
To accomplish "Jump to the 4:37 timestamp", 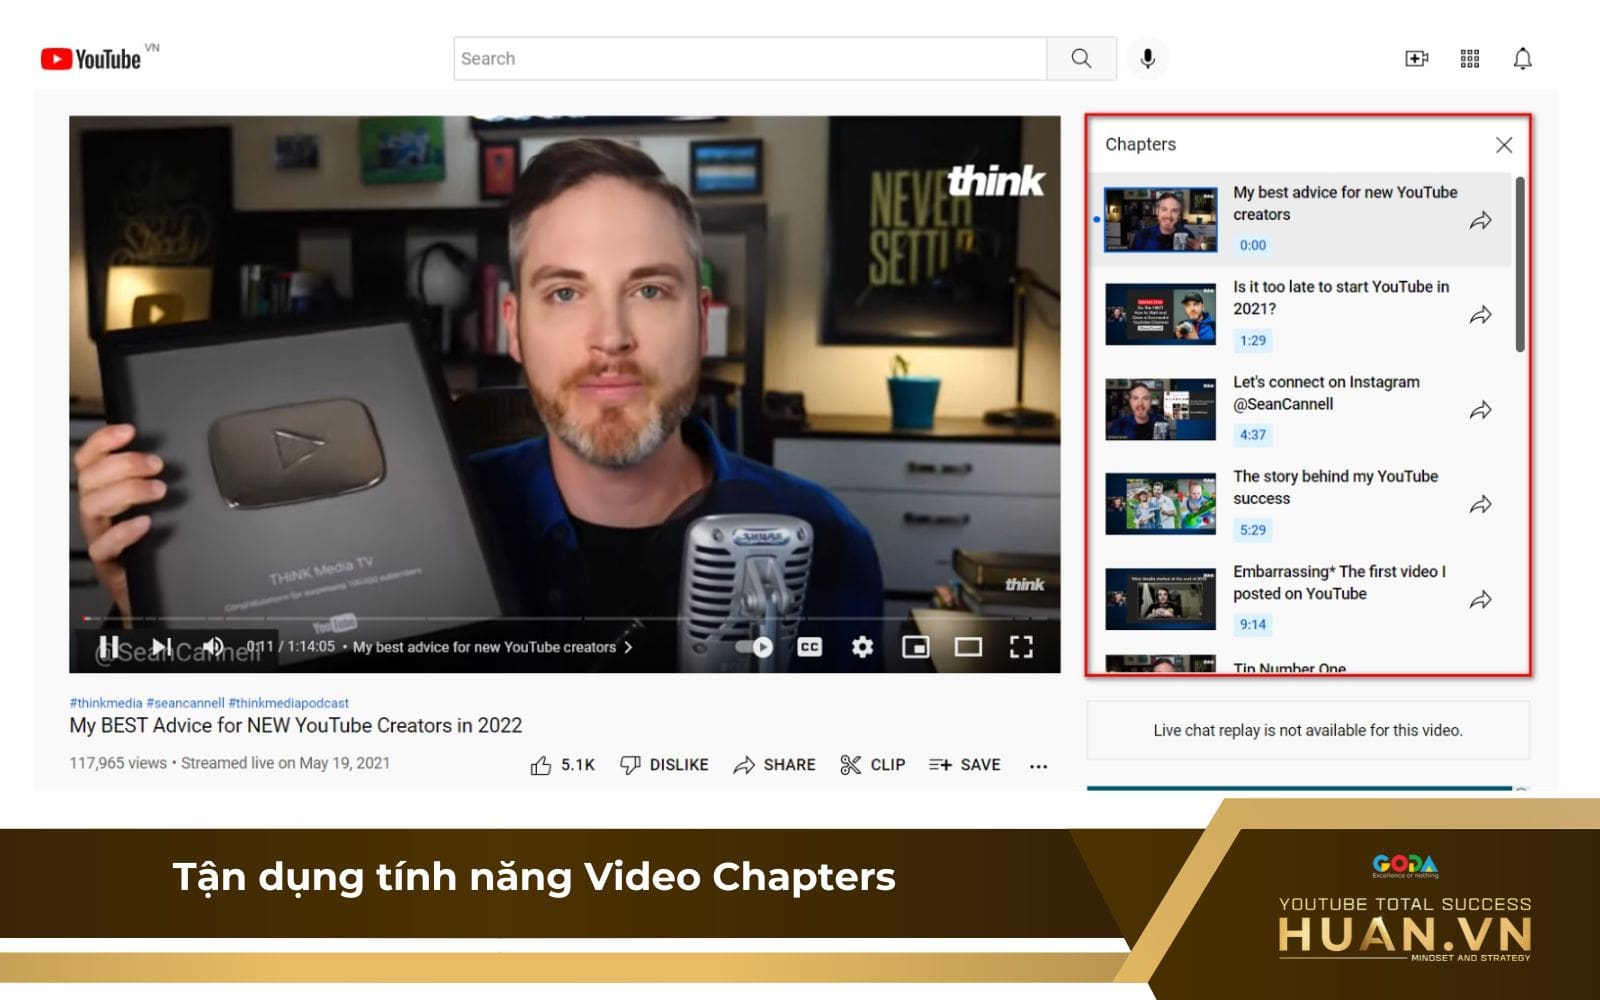I will [1253, 435].
